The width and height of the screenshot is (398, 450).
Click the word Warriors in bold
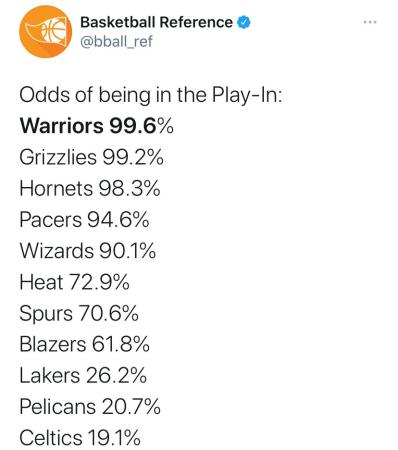point(62,126)
